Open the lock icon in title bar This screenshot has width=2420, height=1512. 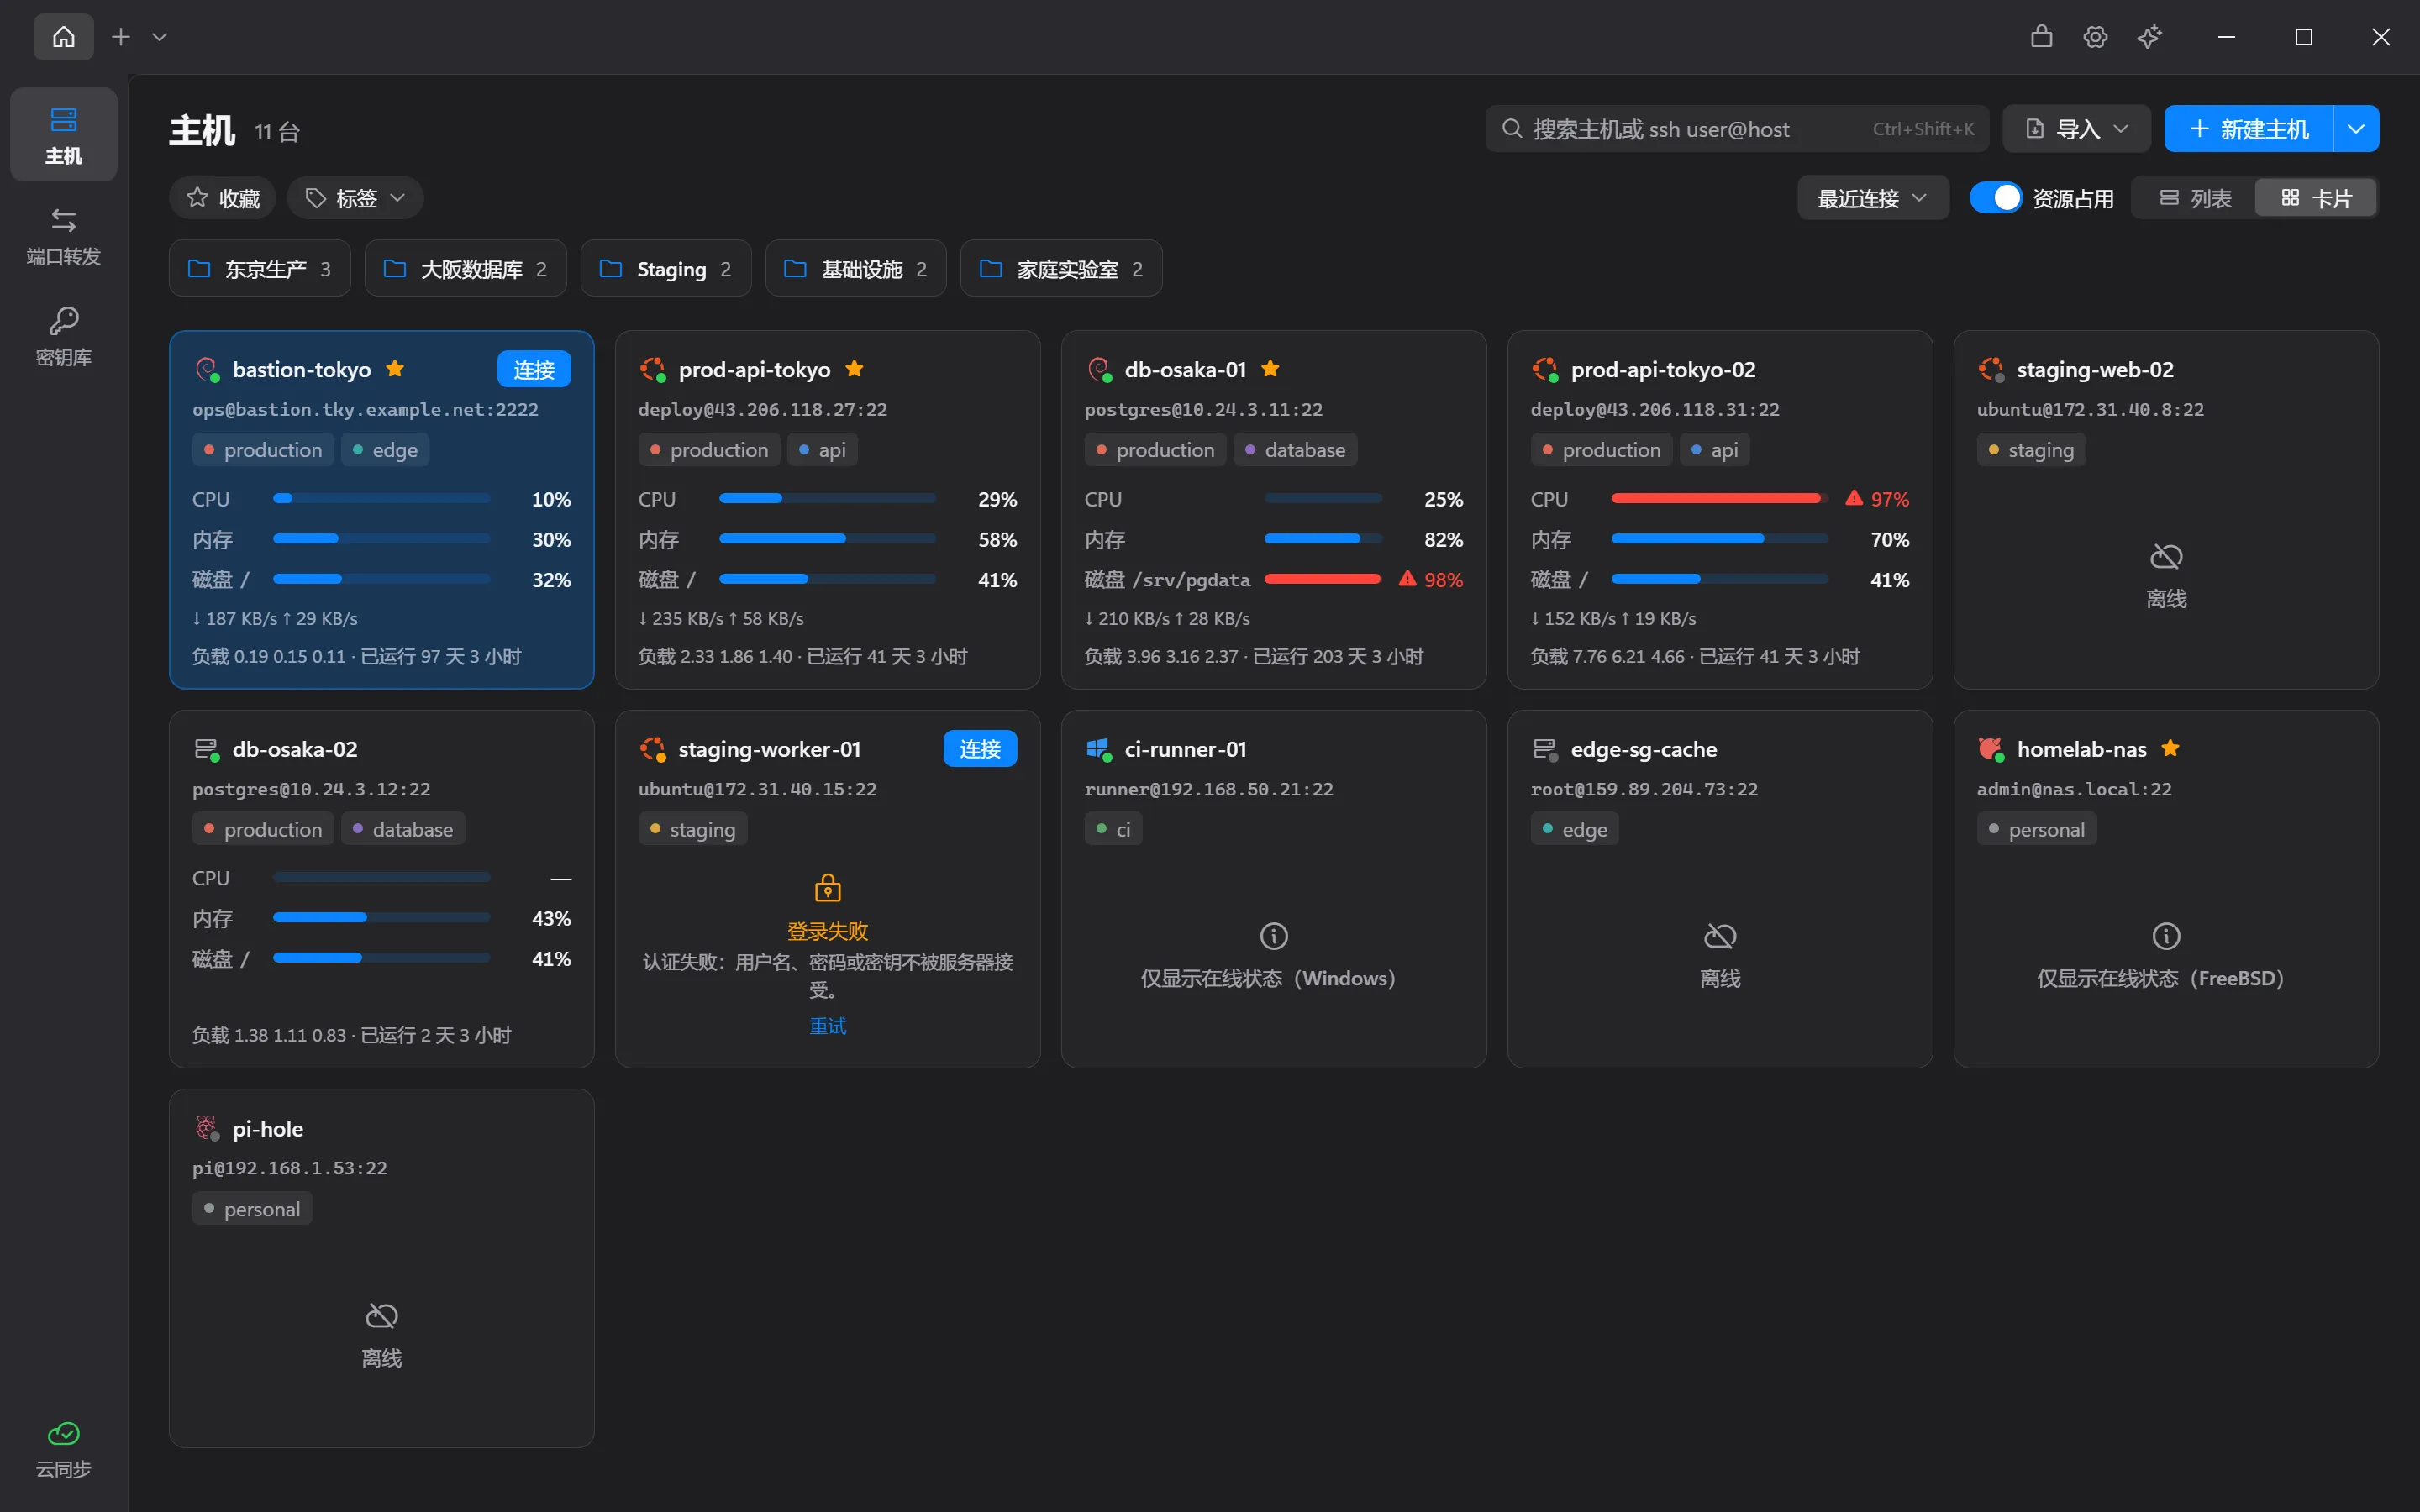point(2042,37)
